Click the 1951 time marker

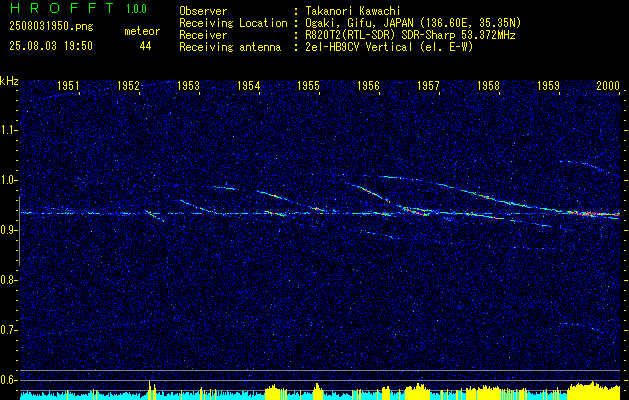point(68,85)
